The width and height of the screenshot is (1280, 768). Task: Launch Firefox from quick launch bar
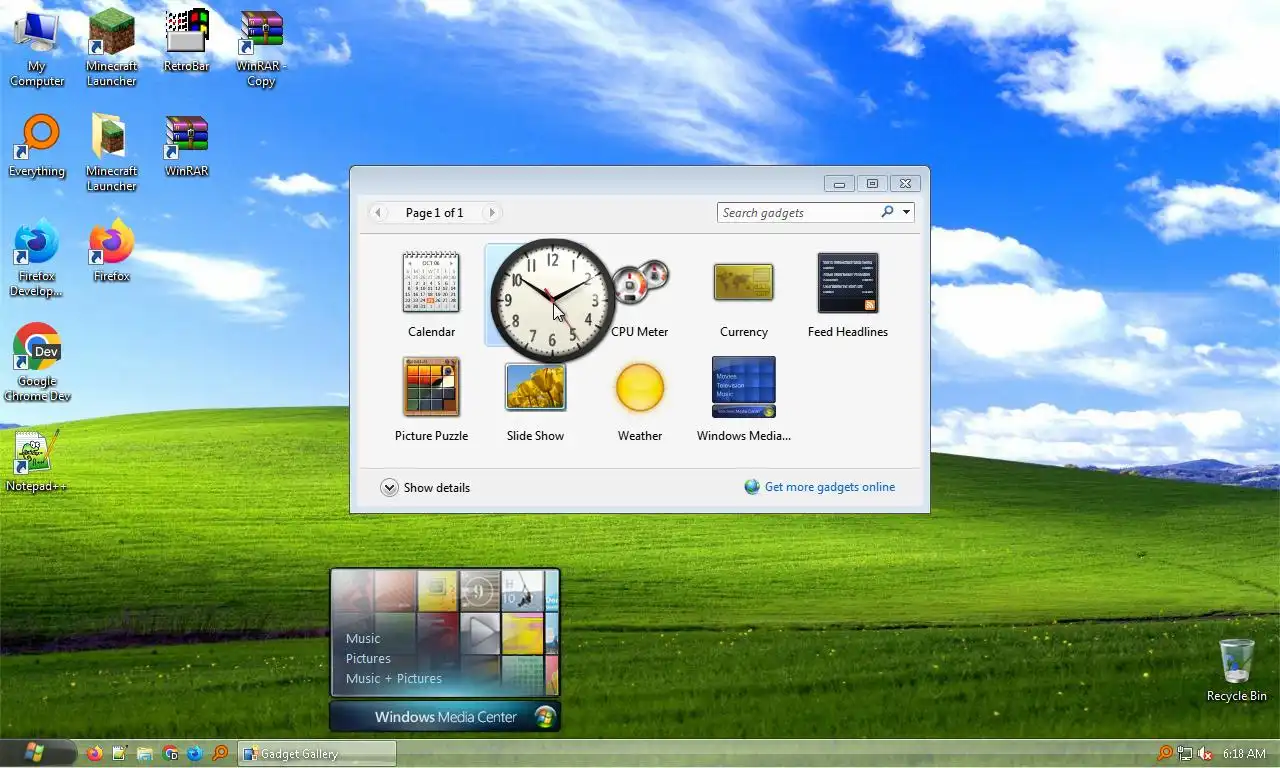[95, 753]
